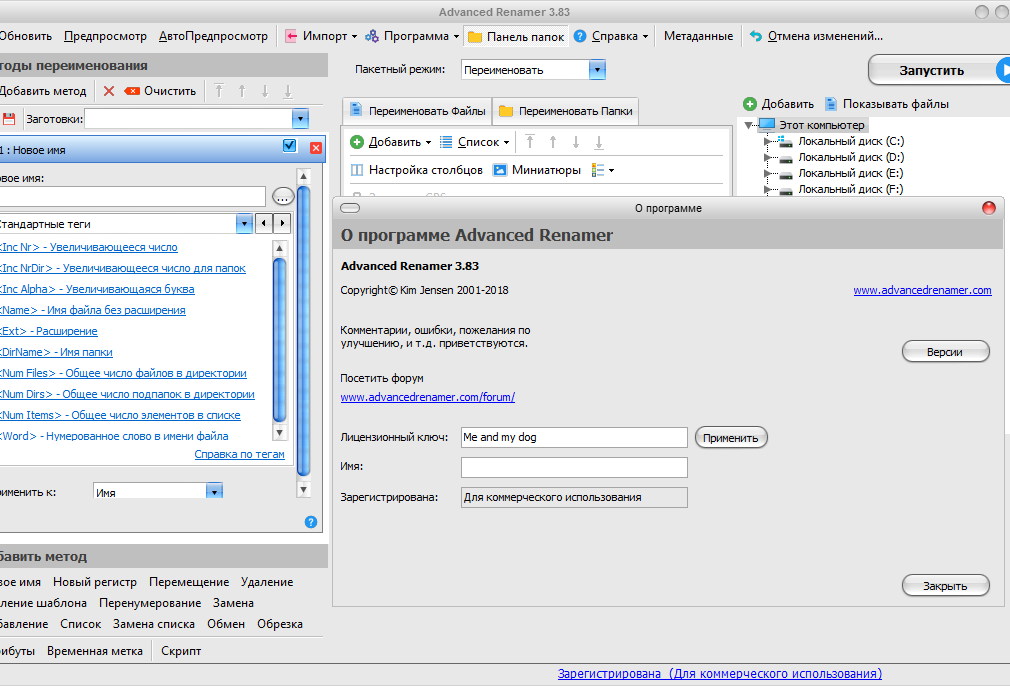
Task: Click Предпросмотр in the toolbar
Action: coord(105,36)
